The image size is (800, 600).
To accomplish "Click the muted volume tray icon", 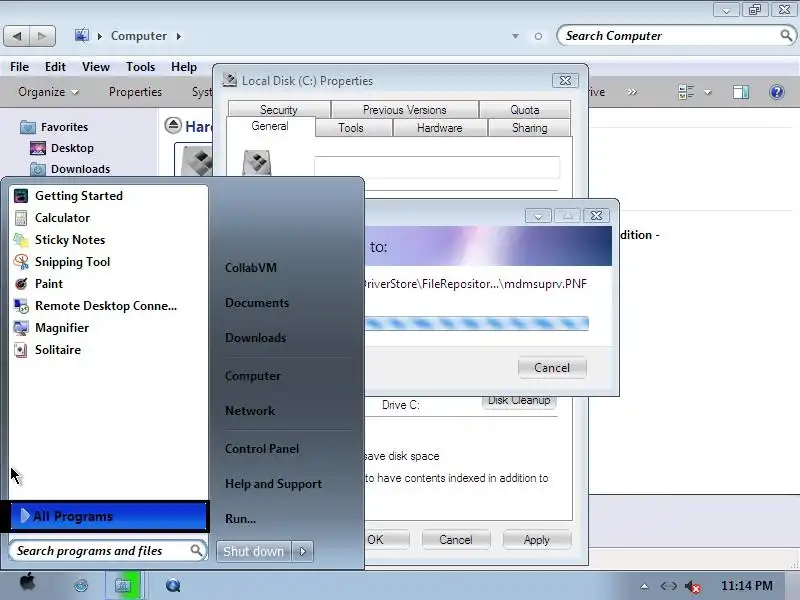I will coord(692,587).
